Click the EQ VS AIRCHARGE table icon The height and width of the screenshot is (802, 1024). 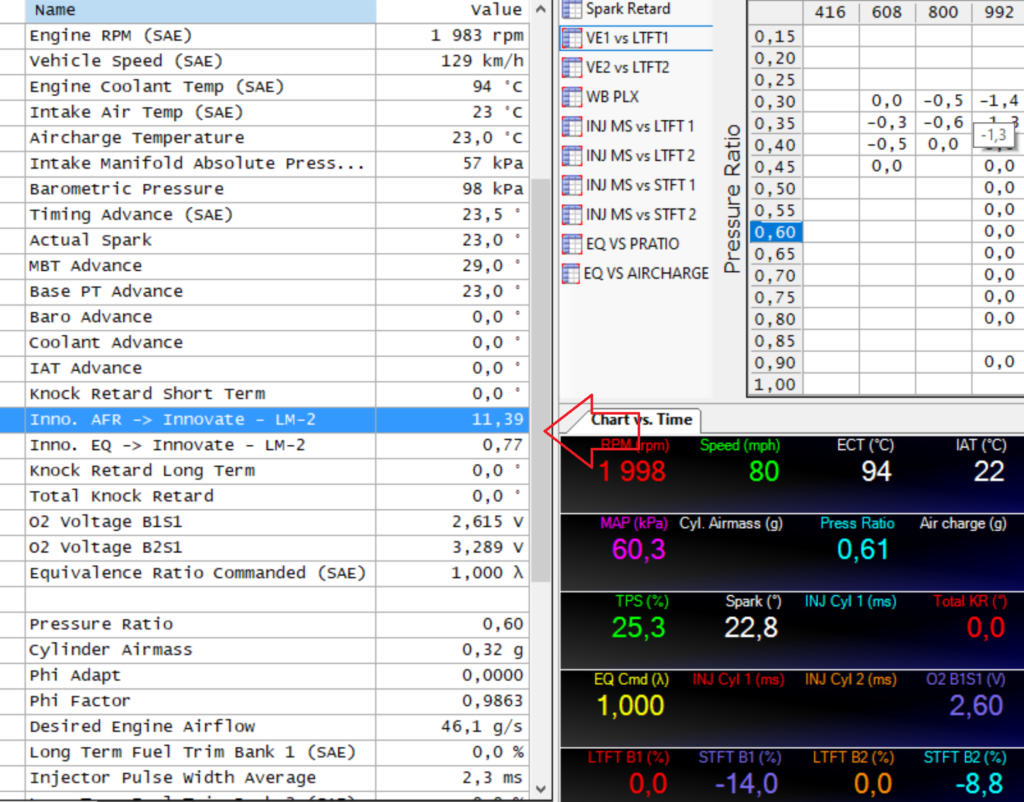pos(571,273)
